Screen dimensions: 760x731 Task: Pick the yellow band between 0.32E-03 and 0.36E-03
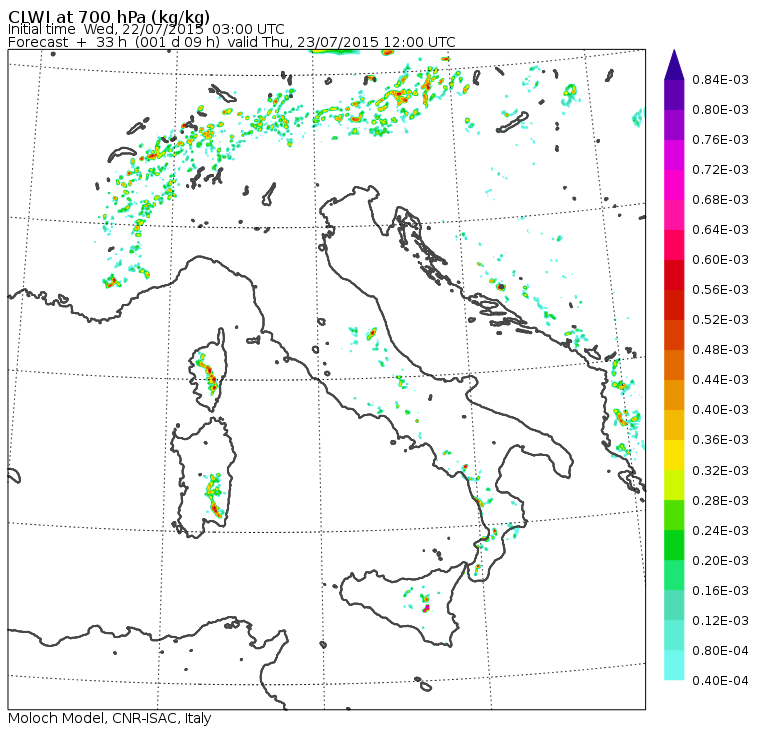click(x=674, y=455)
